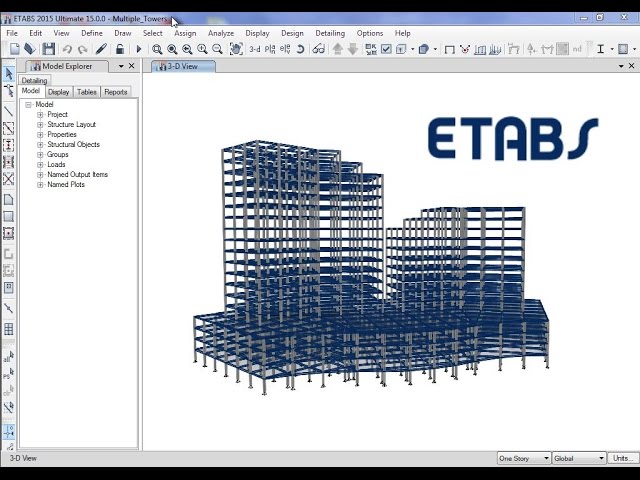The width and height of the screenshot is (640, 480).
Task: Click the Show Undeformed Shape icon
Action: point(449,49)
